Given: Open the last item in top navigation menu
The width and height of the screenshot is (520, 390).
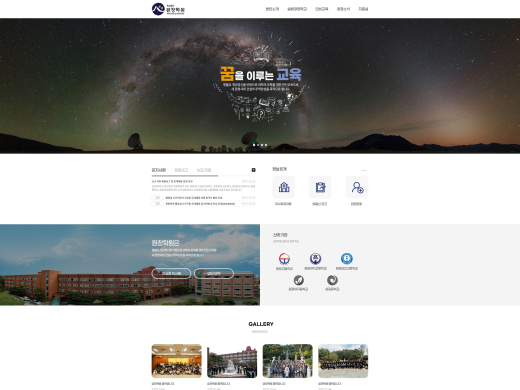Looking at the screenshot, I should click(x=363, y=9).
